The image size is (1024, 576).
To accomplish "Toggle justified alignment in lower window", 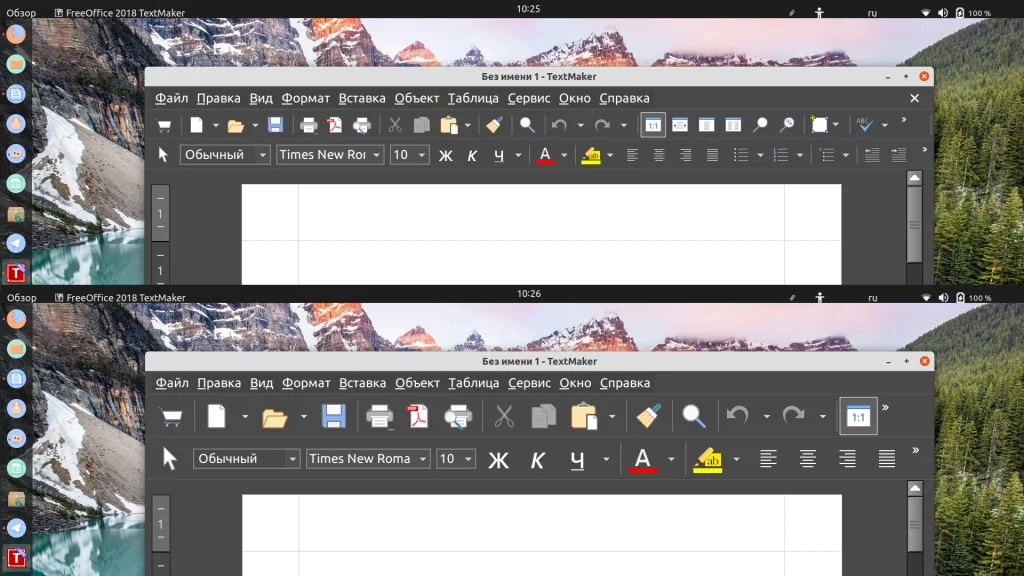I will pos(886,459).
